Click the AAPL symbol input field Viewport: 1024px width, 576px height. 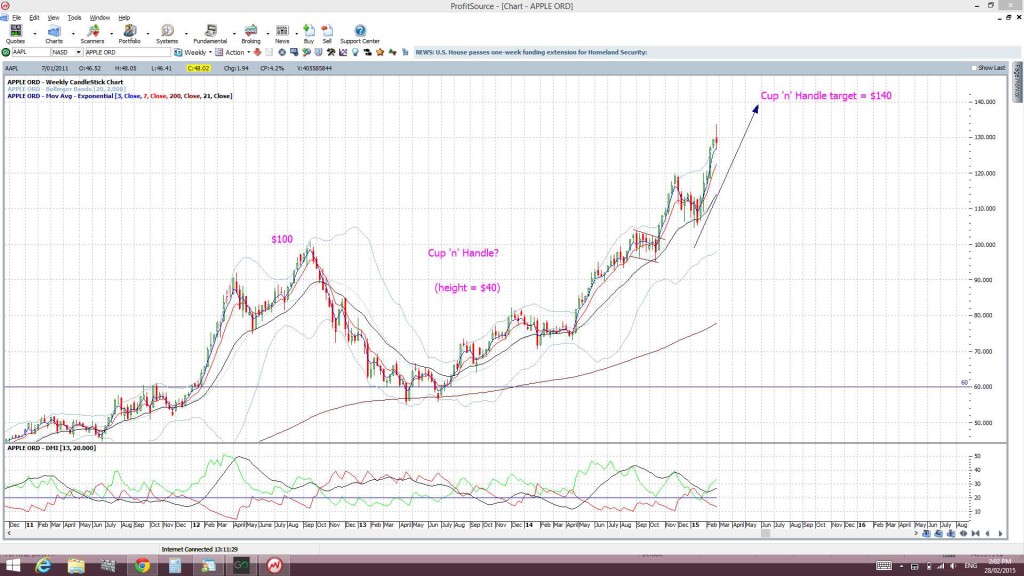[x=31, y=52]
